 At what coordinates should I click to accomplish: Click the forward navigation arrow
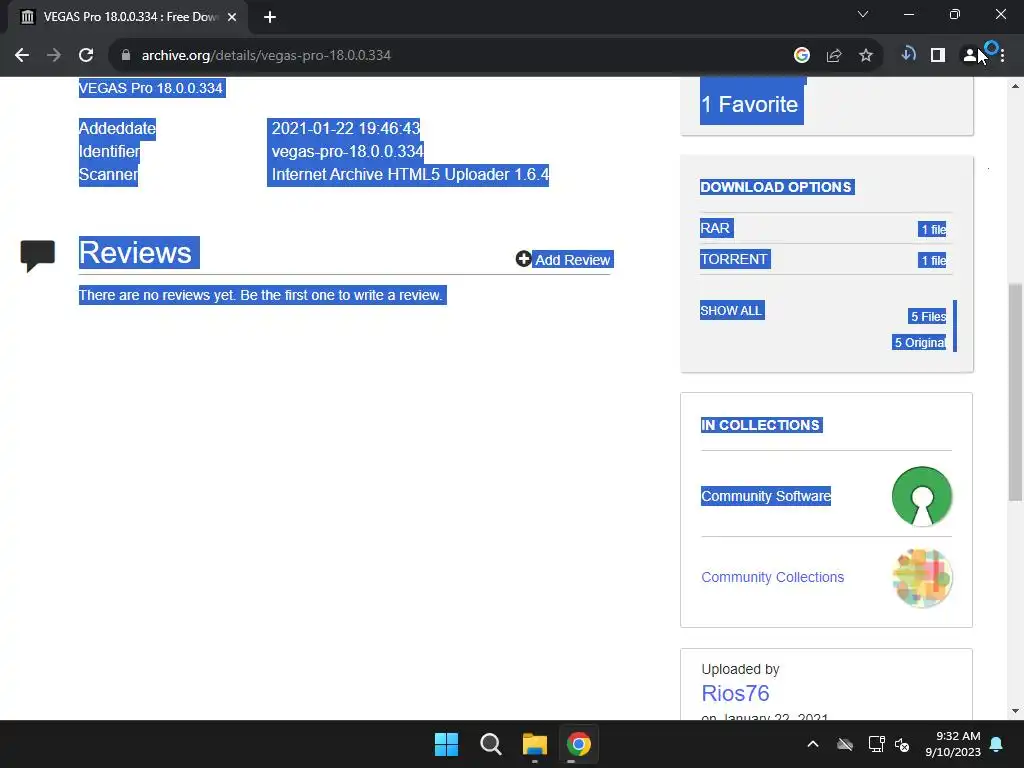point(54,56)
